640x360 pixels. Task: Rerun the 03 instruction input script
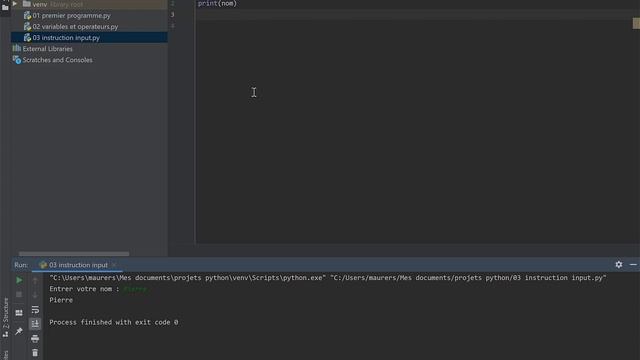(19, 280)
